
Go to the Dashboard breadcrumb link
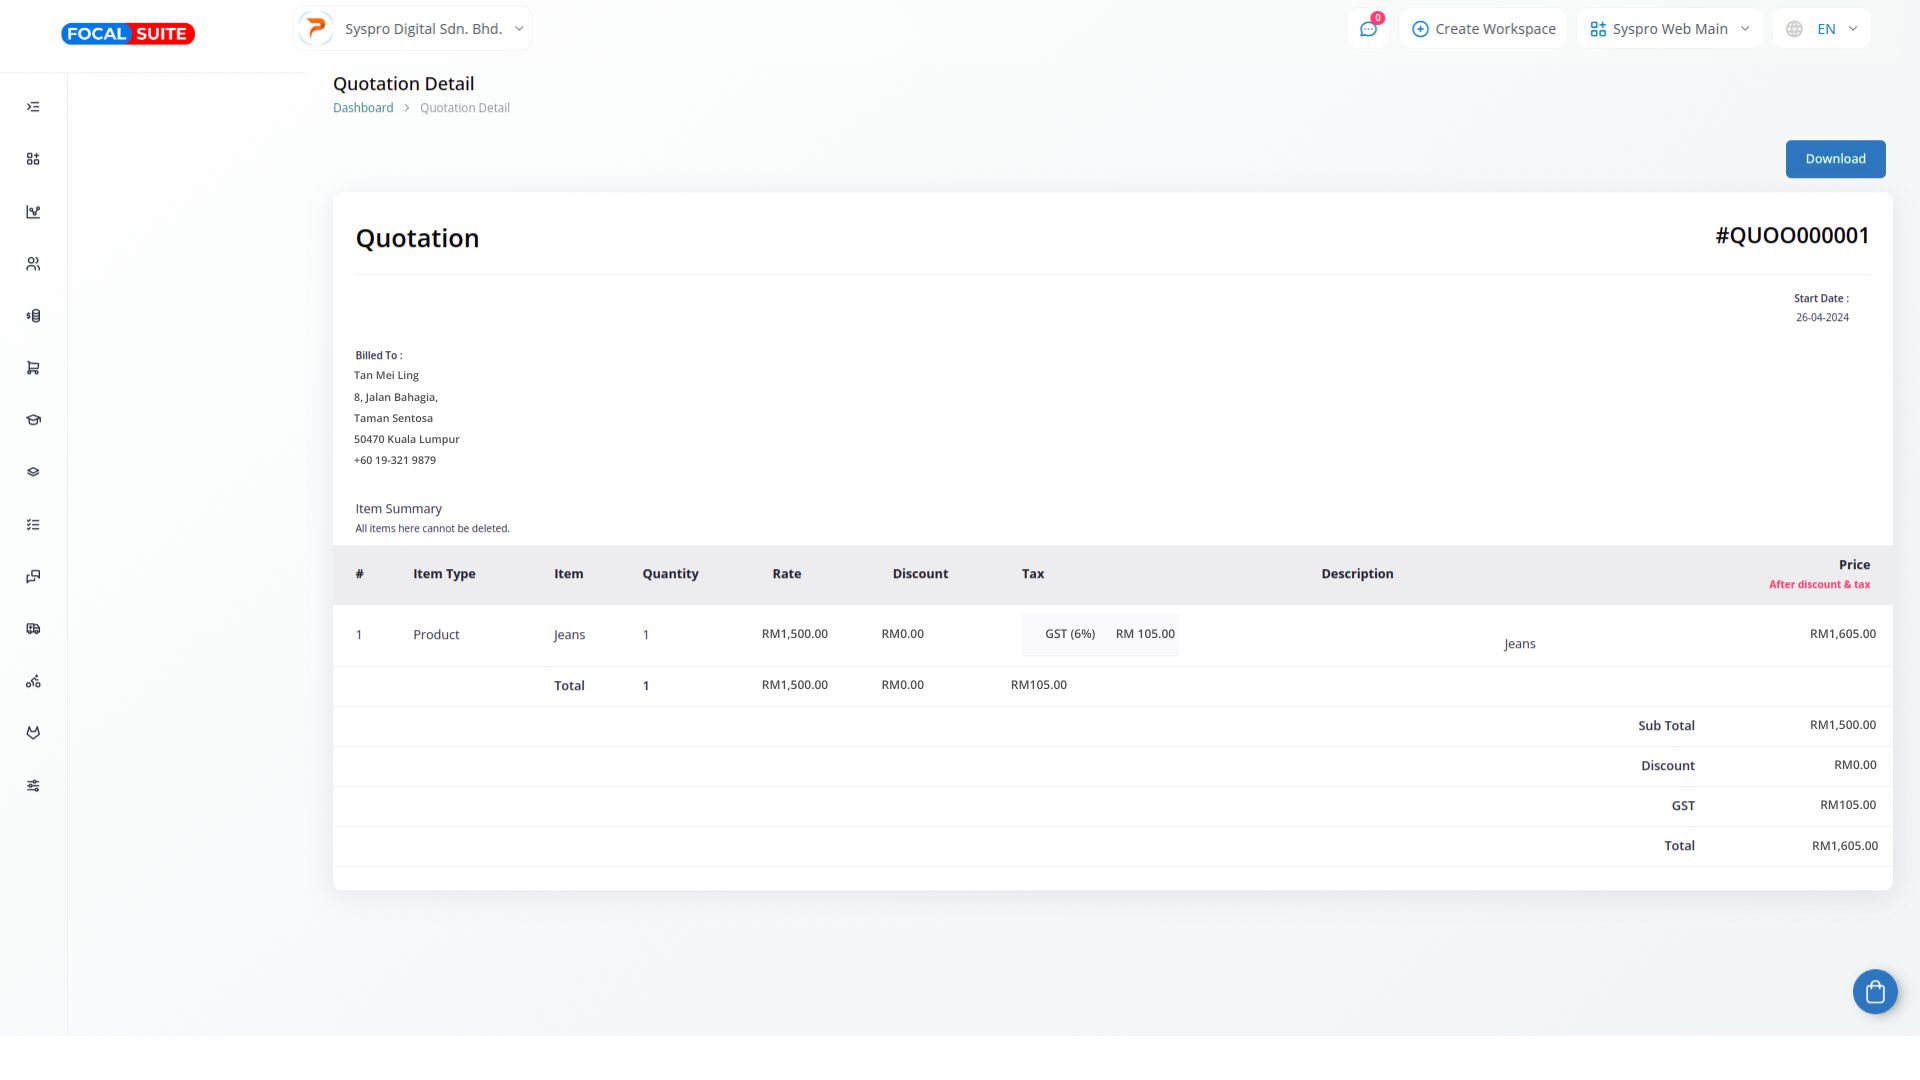click(x=363, y=108)
